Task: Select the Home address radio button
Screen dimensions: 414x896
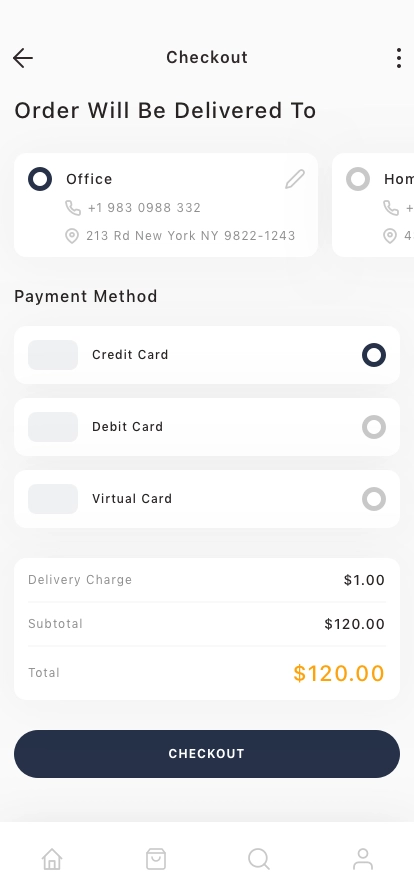Action: tap(358, 179)
